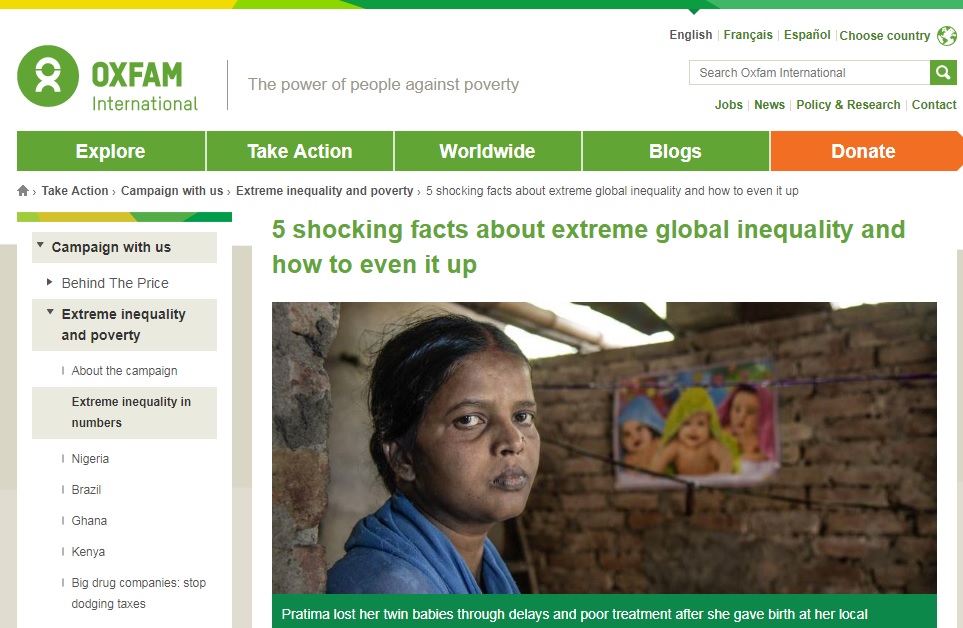Open the Jobs link
Image resolution: width=963 pixels, height=628 pixels.
(x=728, y=105)
